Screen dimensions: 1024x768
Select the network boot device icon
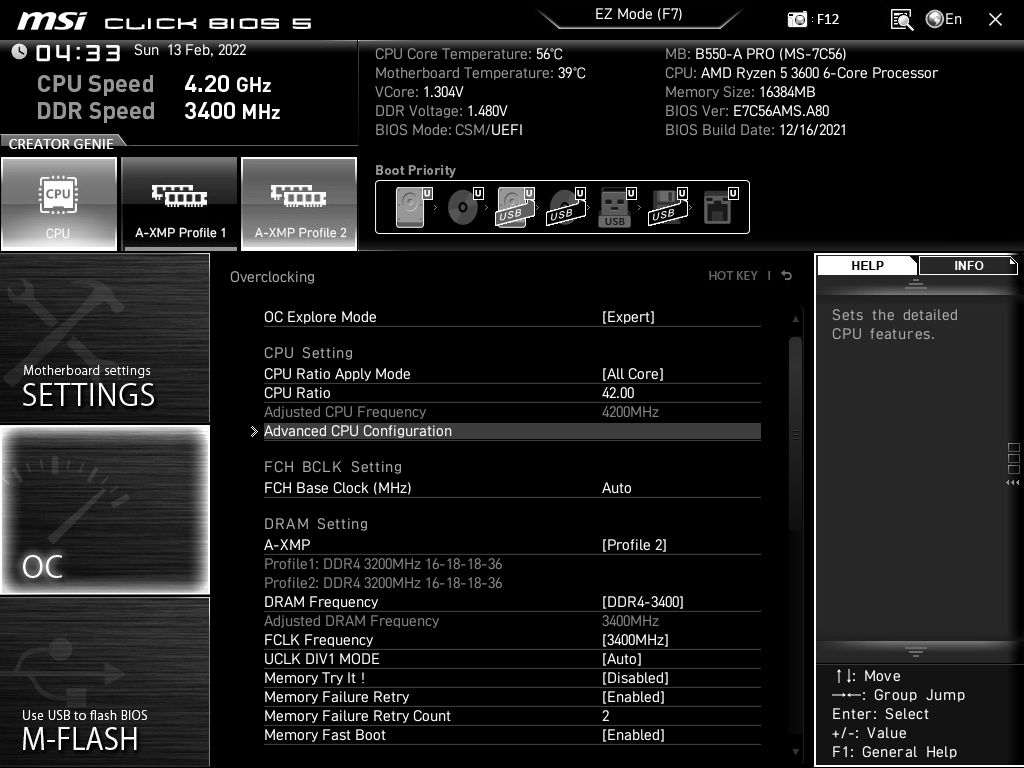coord(718,208)
